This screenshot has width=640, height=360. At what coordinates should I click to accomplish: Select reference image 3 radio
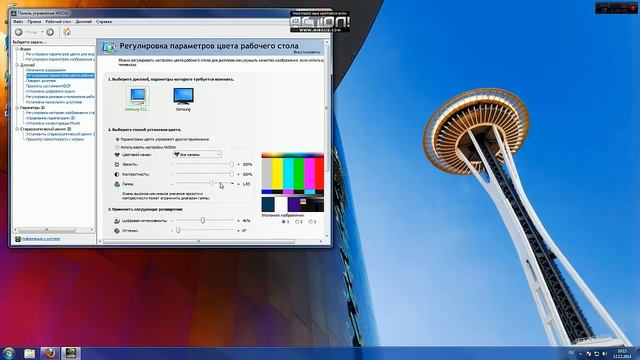pos(311,222)
